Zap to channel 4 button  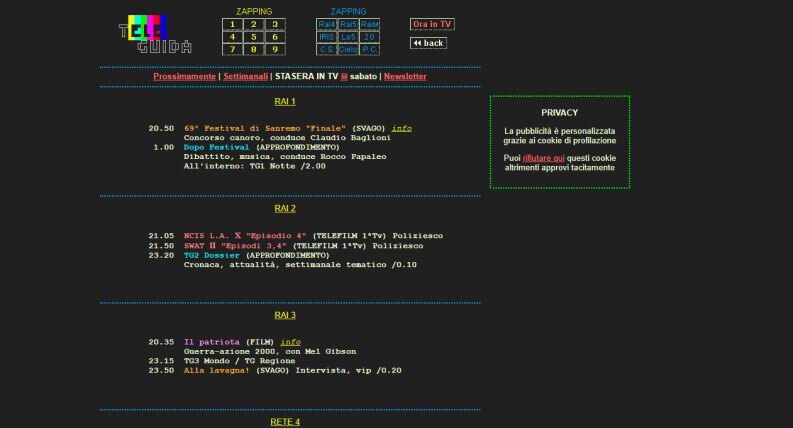click(232, 37)
